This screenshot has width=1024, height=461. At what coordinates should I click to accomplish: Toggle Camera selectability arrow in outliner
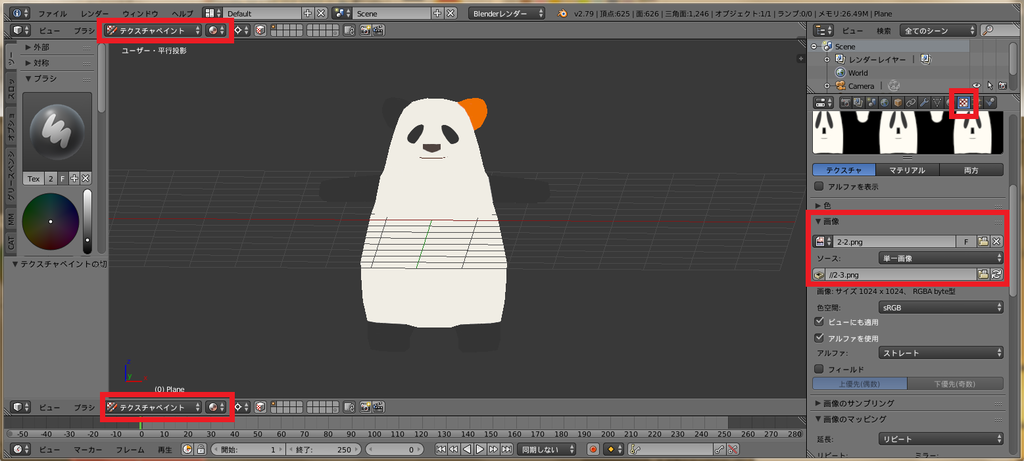coord(989,86)
